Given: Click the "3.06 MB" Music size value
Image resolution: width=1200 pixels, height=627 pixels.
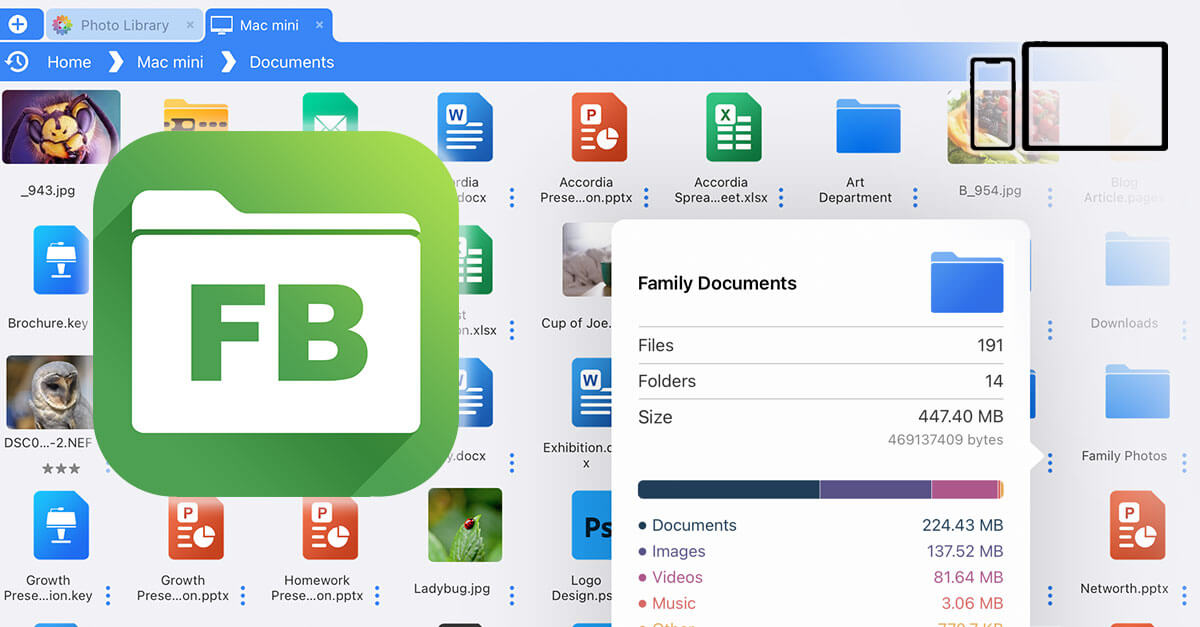Looking at the screenshot, I should 972,603.
